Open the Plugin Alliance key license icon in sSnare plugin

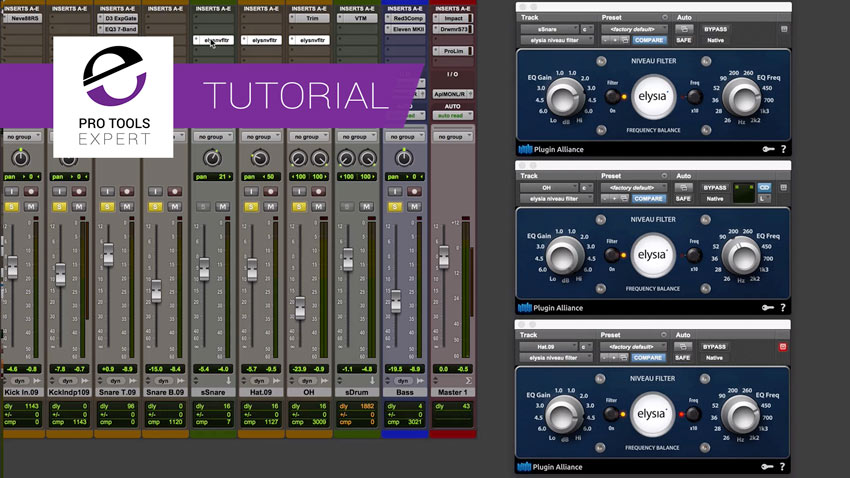[768, 149]
